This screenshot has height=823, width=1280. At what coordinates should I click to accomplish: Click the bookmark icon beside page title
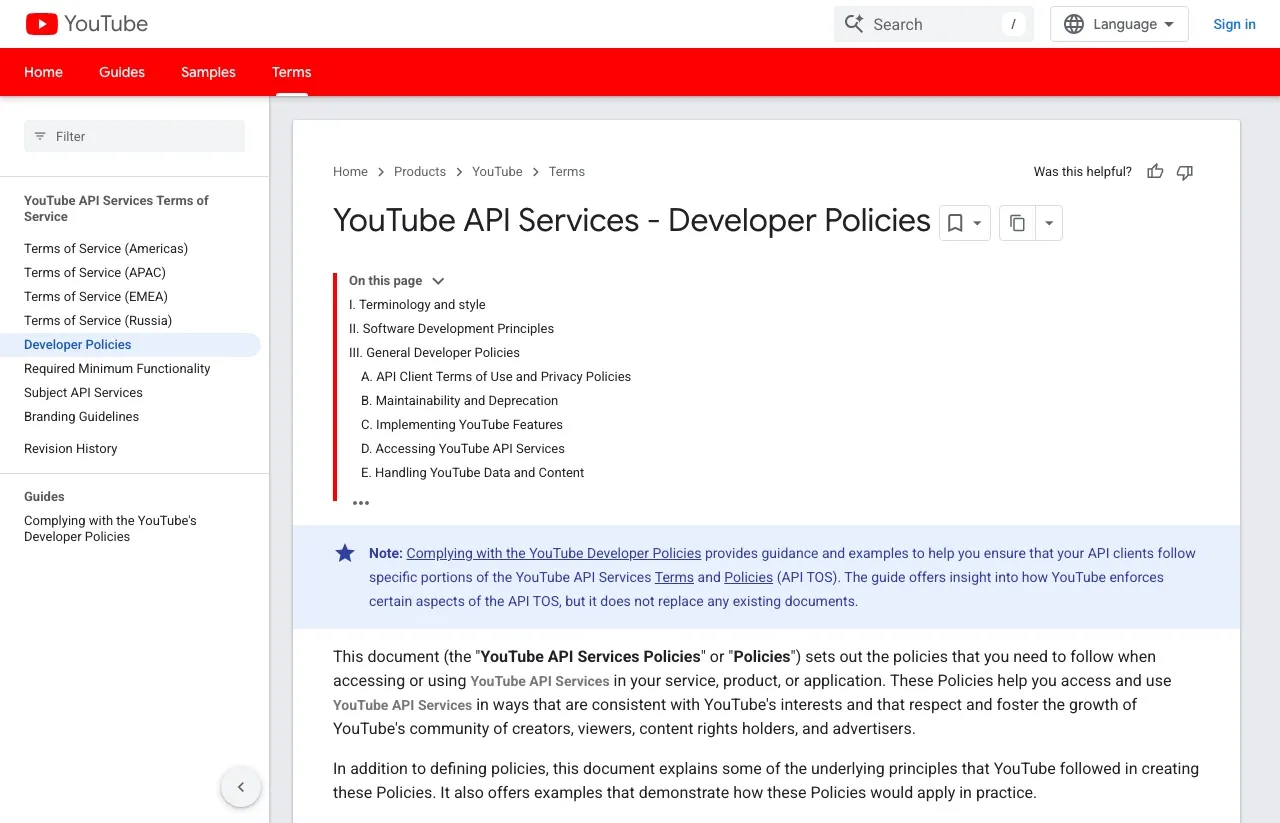[955, 223]
